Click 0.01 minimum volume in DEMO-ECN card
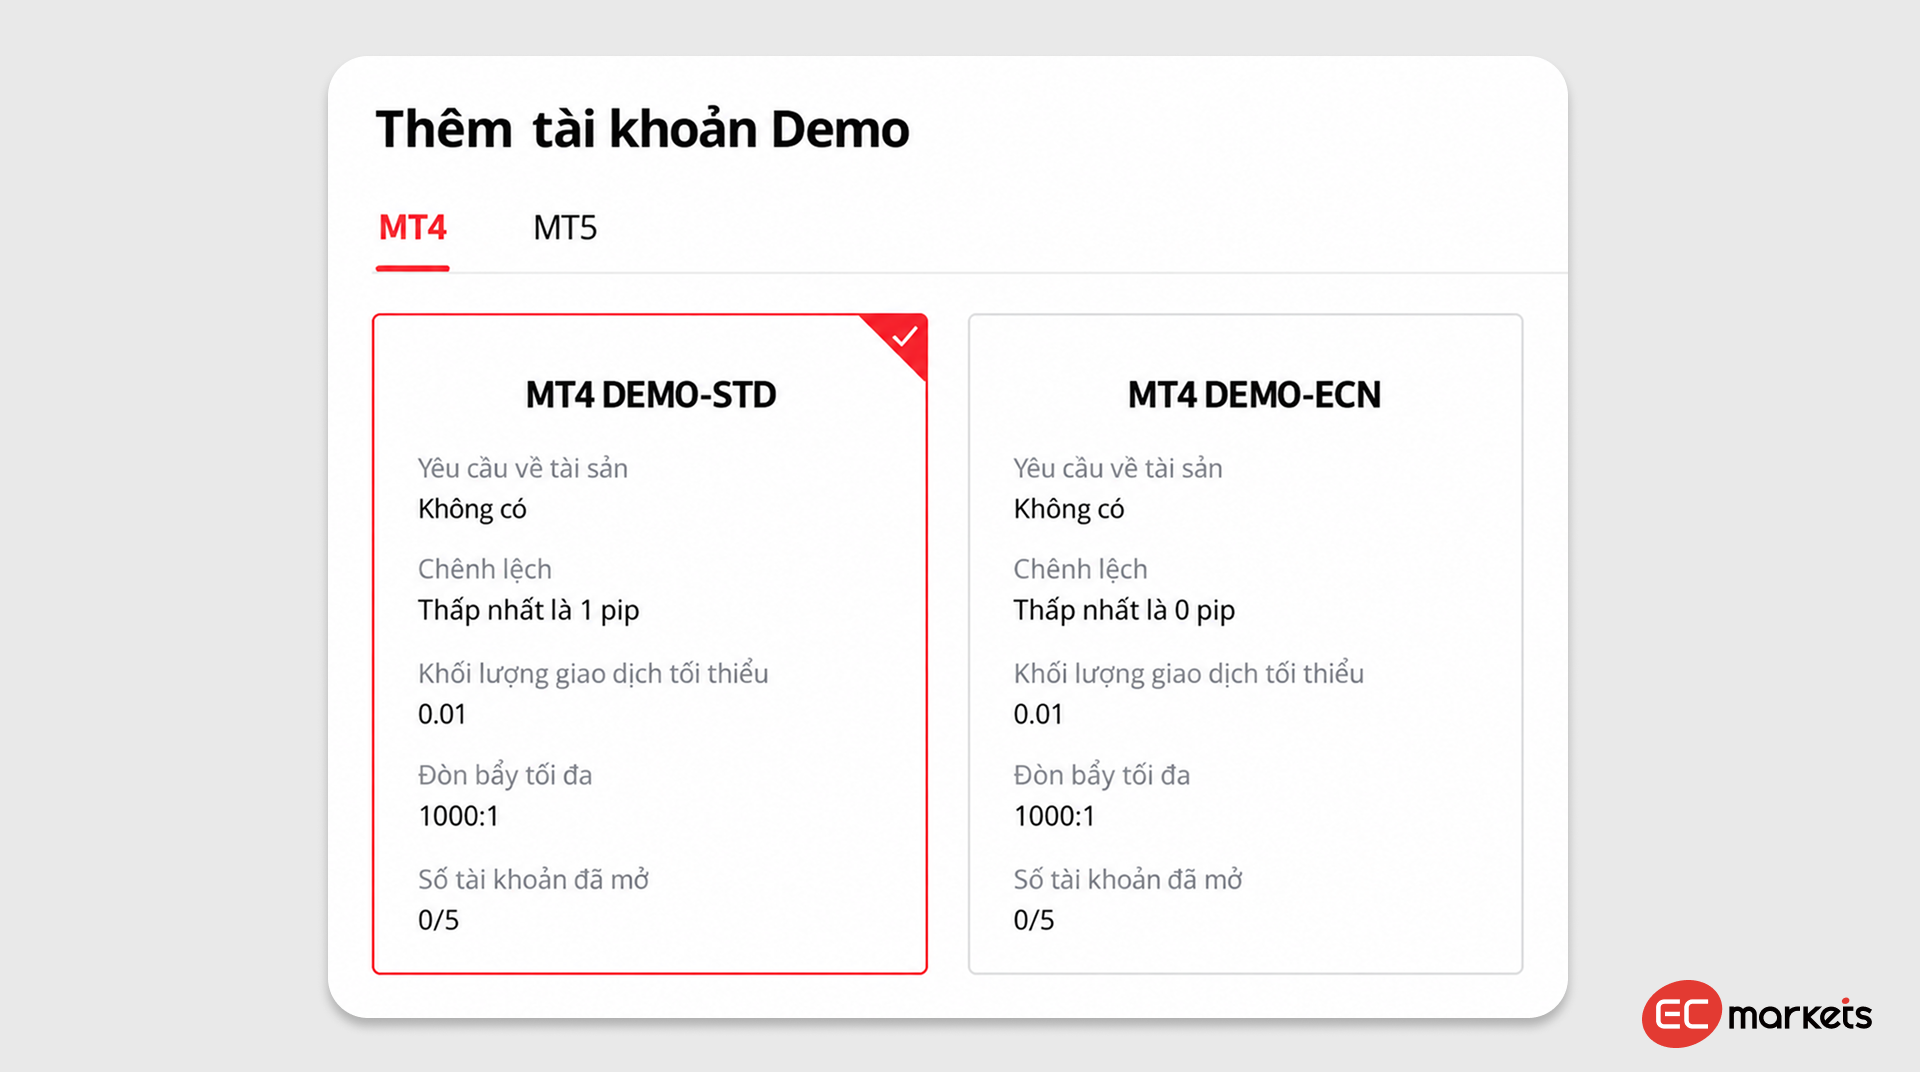 click(x=1038, y=714)
